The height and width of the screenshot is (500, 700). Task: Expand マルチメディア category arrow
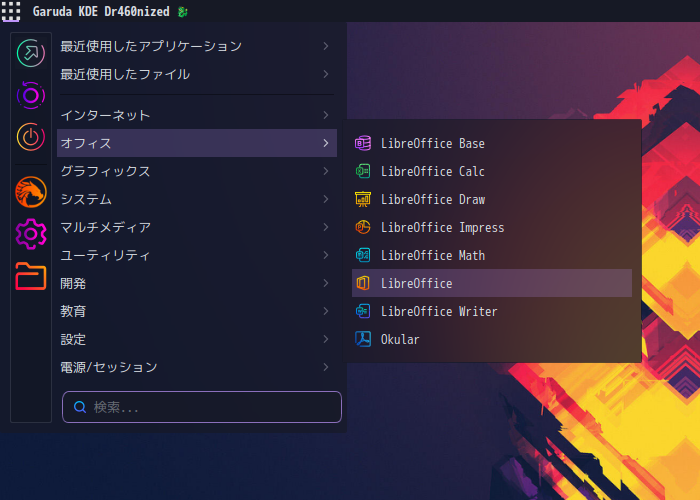pyautogui.click(x=325, y=227)
